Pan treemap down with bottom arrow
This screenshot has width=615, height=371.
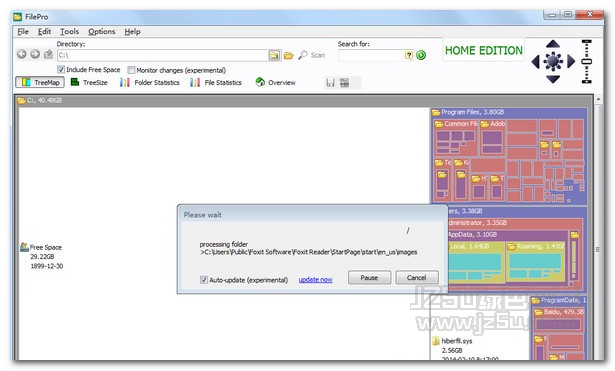tap(553, 80)
